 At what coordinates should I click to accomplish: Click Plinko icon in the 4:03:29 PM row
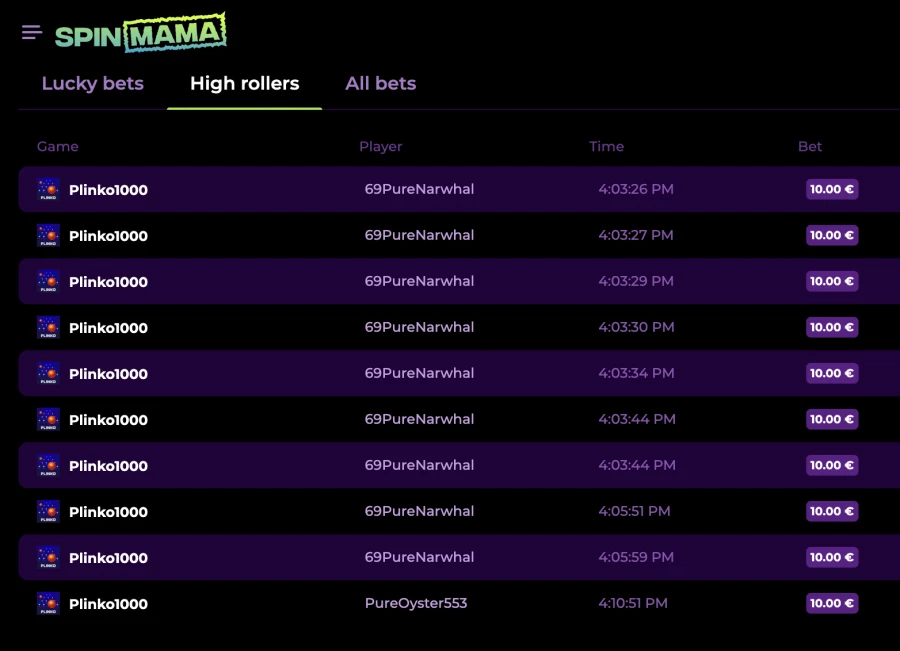pos(48,281)
